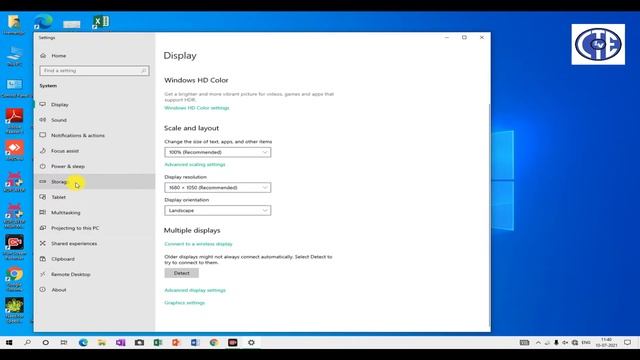Launch Microsoft Edge from the taskbar
640x360 pixels.
coord(83,342)
